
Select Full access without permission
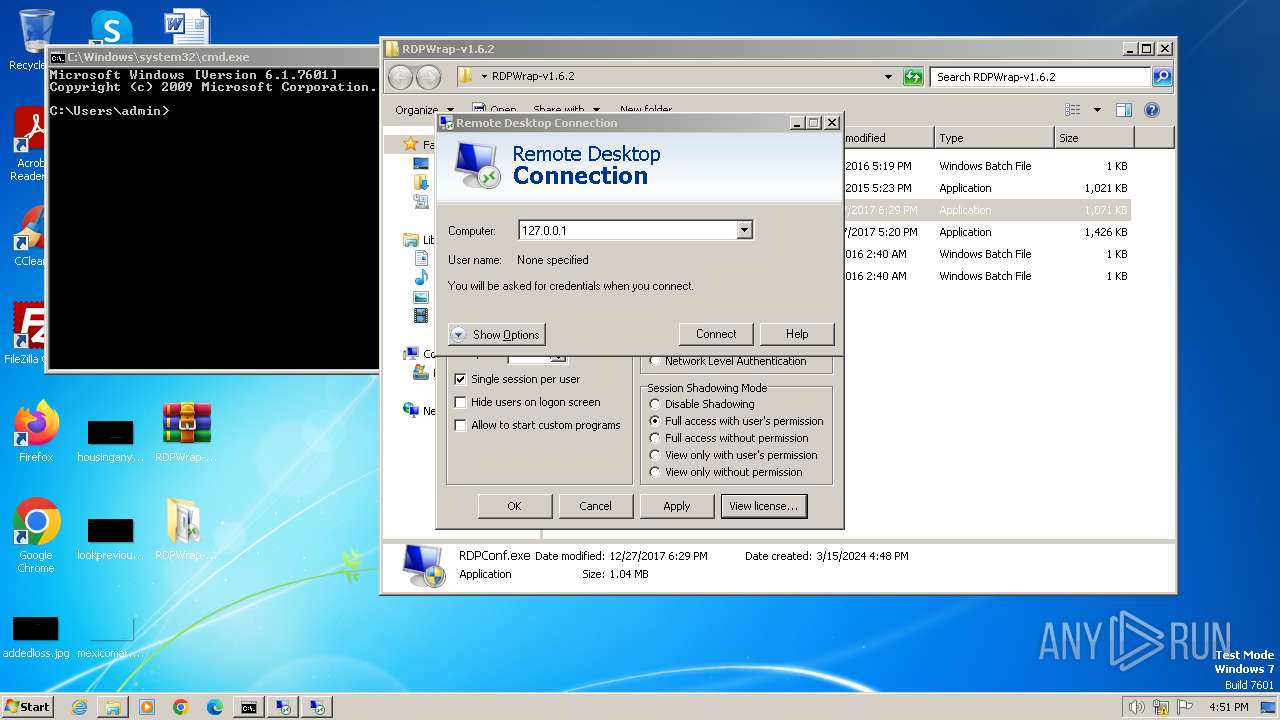(655, 438)
